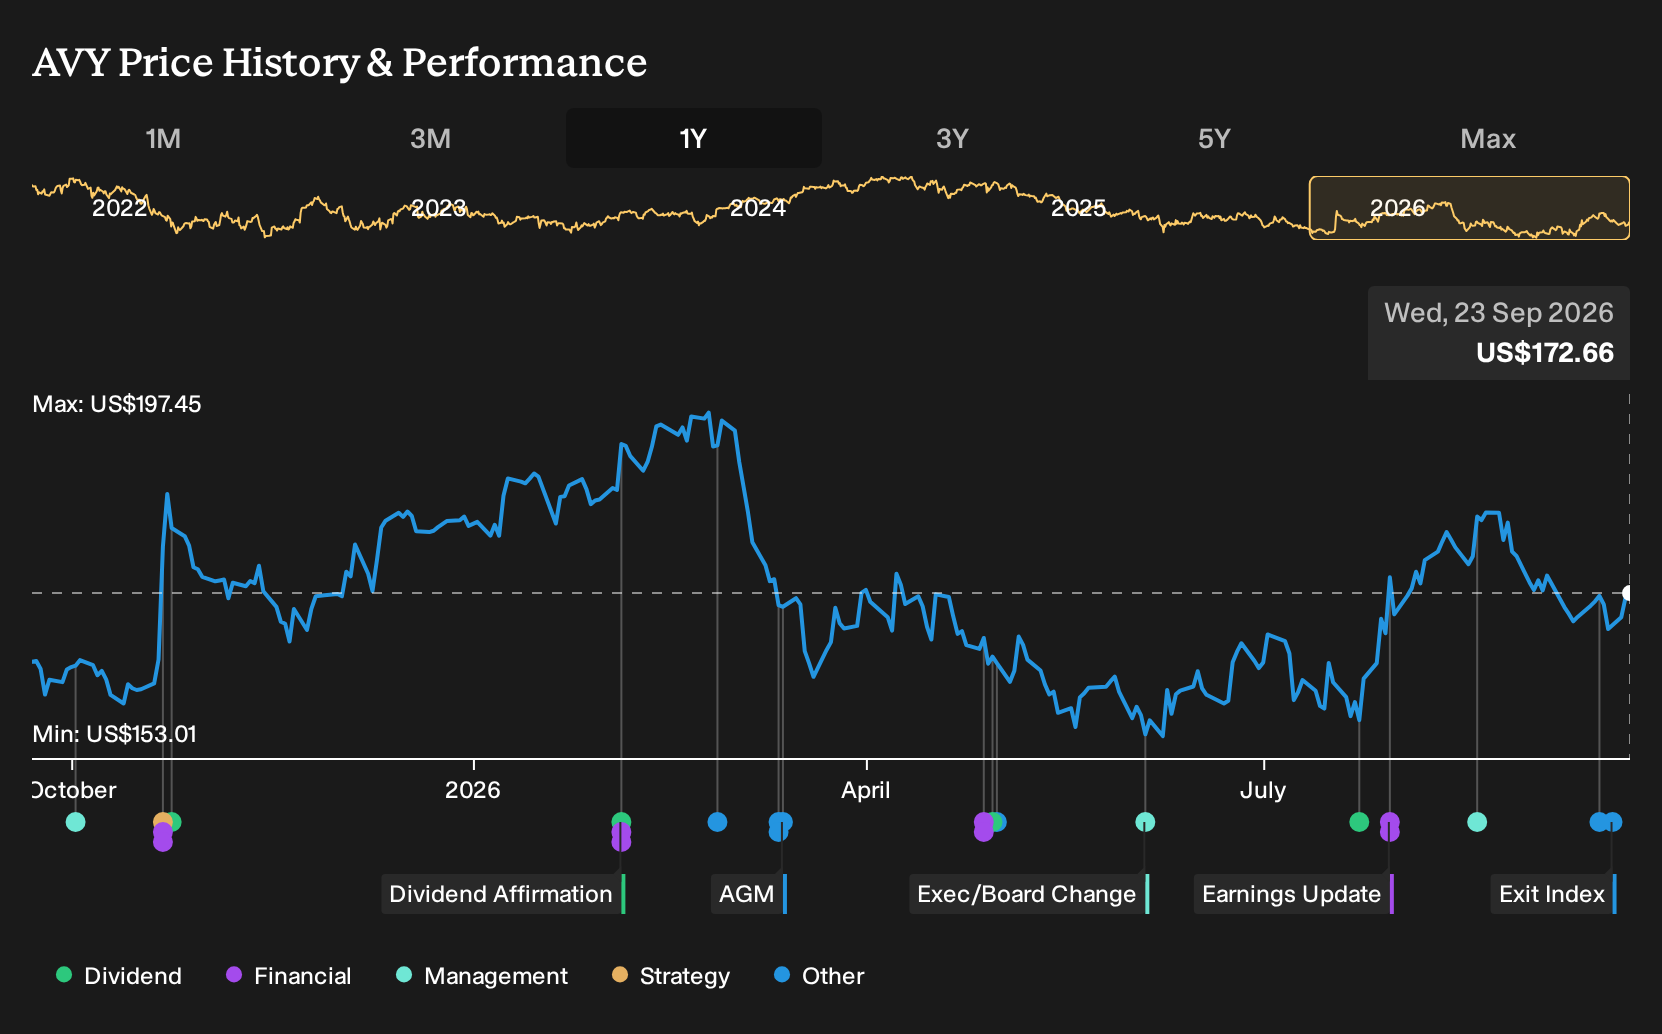Jump to 2022 in the overview timeline
Viewport: 1662px width, 1034px height.
coord(119,208)
